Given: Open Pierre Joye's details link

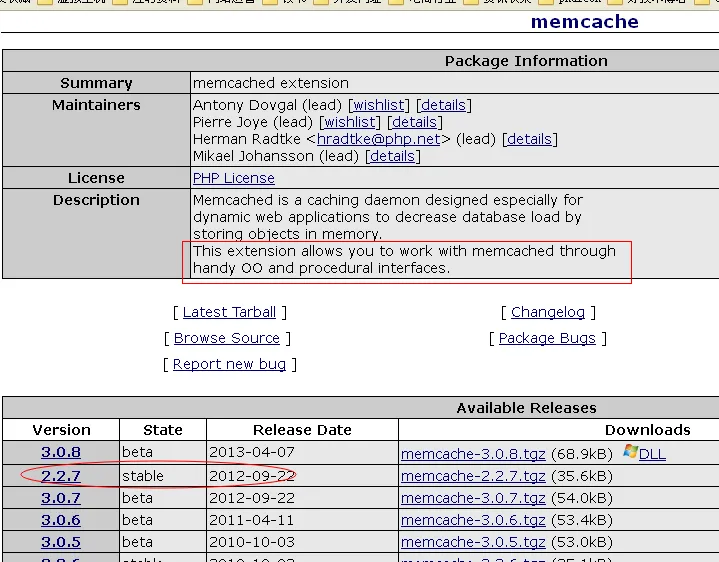Looking at the screenshot, I should tap(415, 122).
